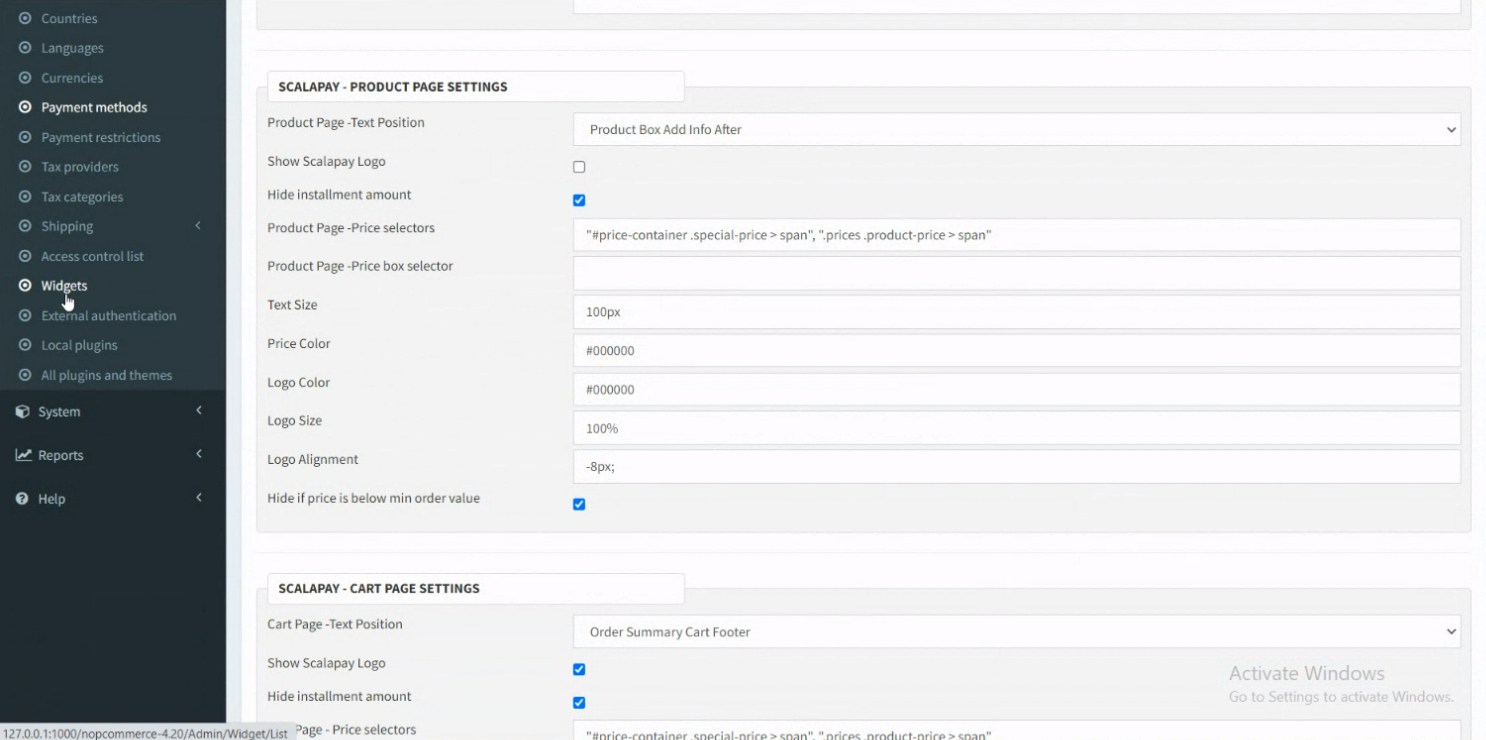Open the Widgets list page
Image resolution: width=1486 pixels, height=740 pixels.
64,285
